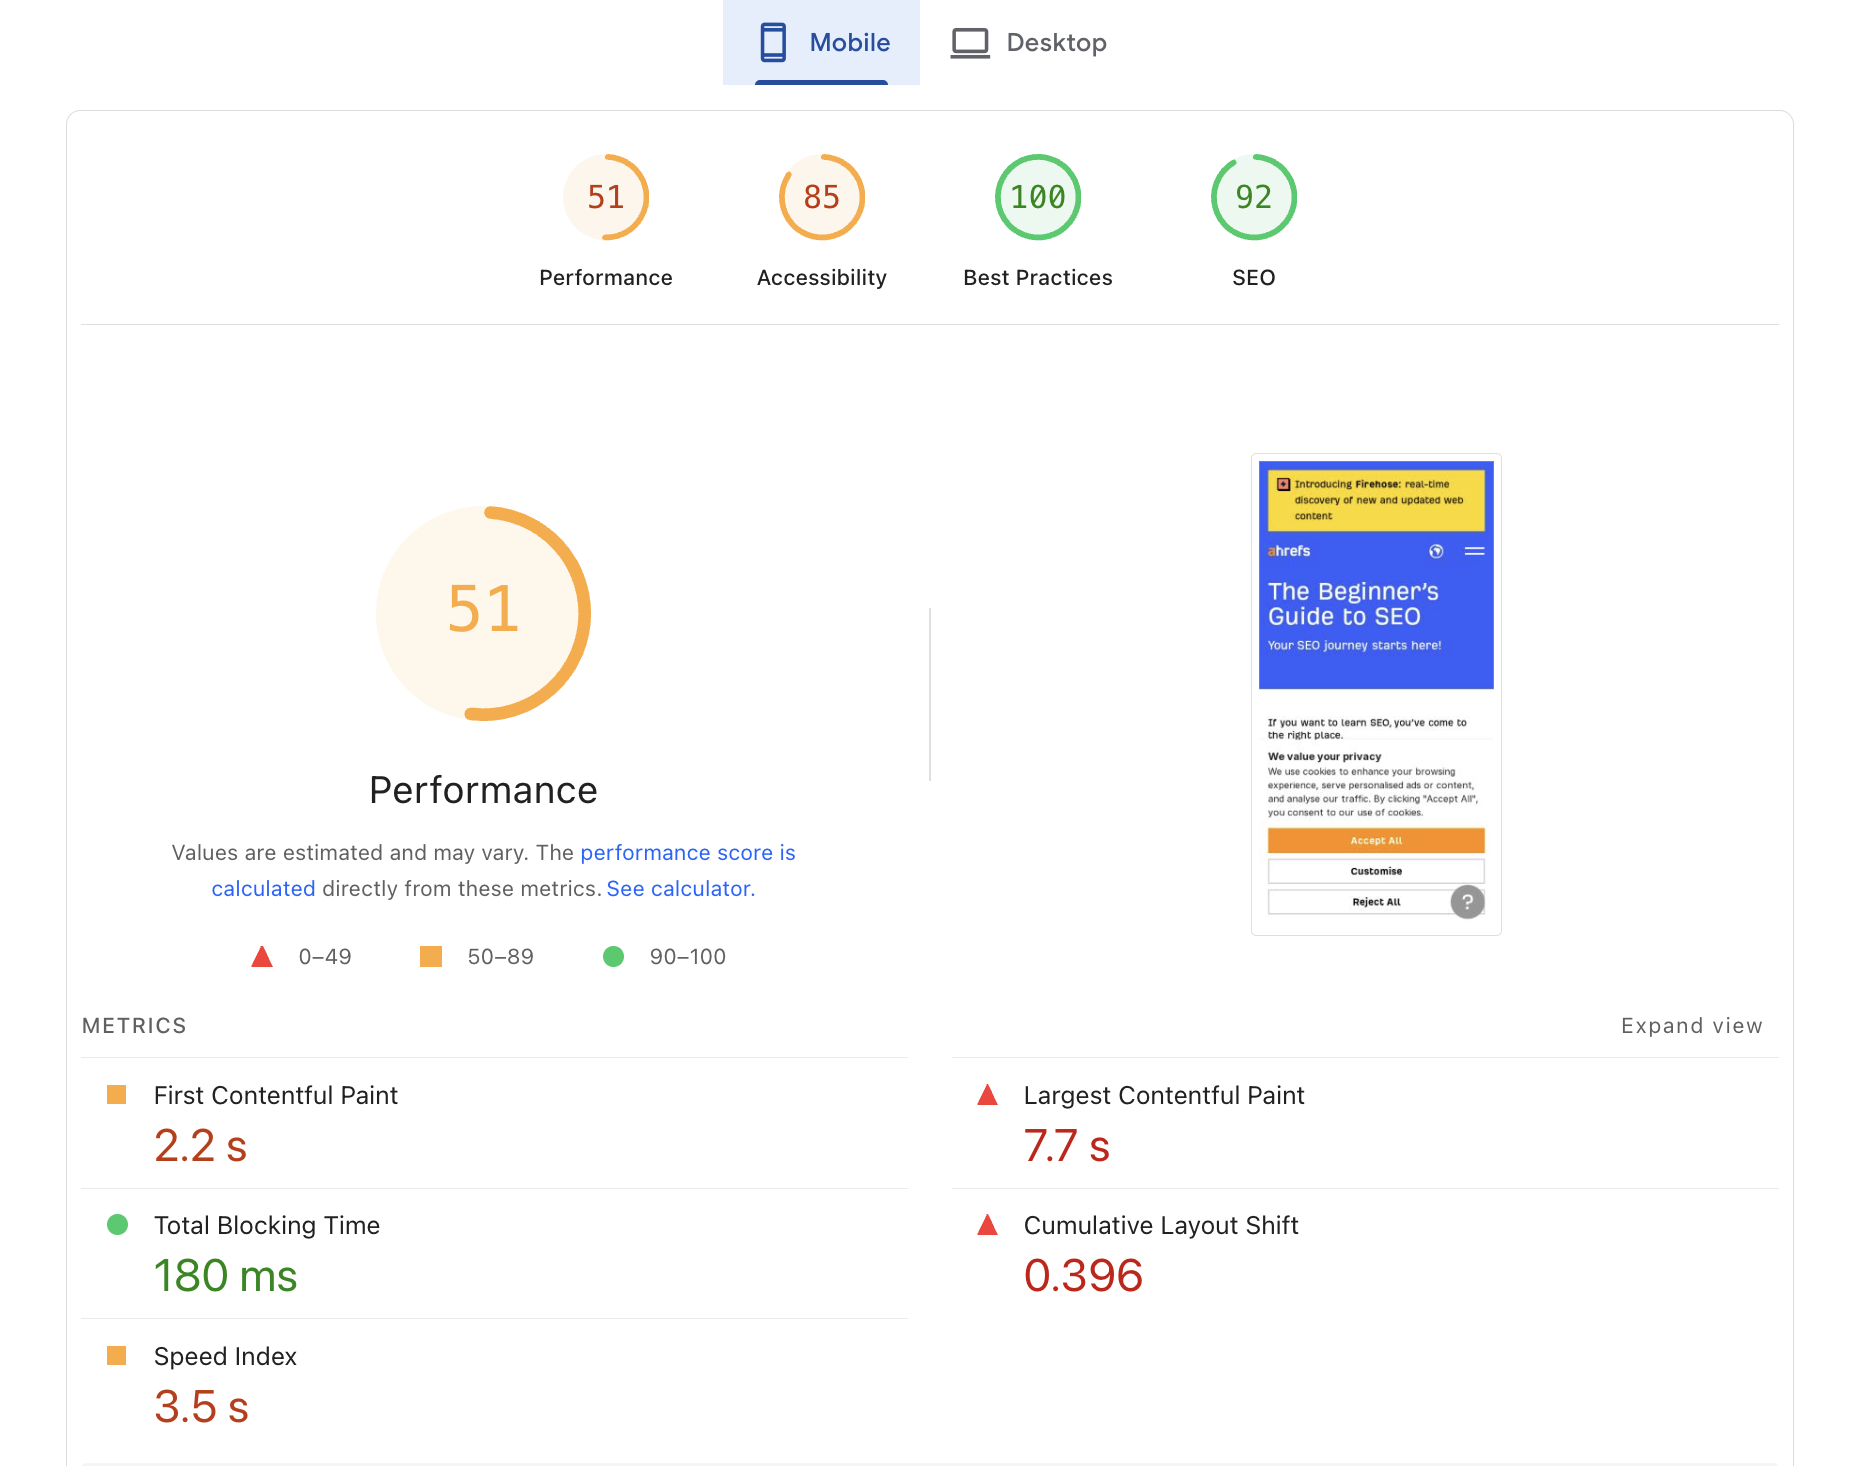Click Accept All in the screenshot preview
The height and width of the screenshot is (1466, 1868).
click(x=1376, y=840)
